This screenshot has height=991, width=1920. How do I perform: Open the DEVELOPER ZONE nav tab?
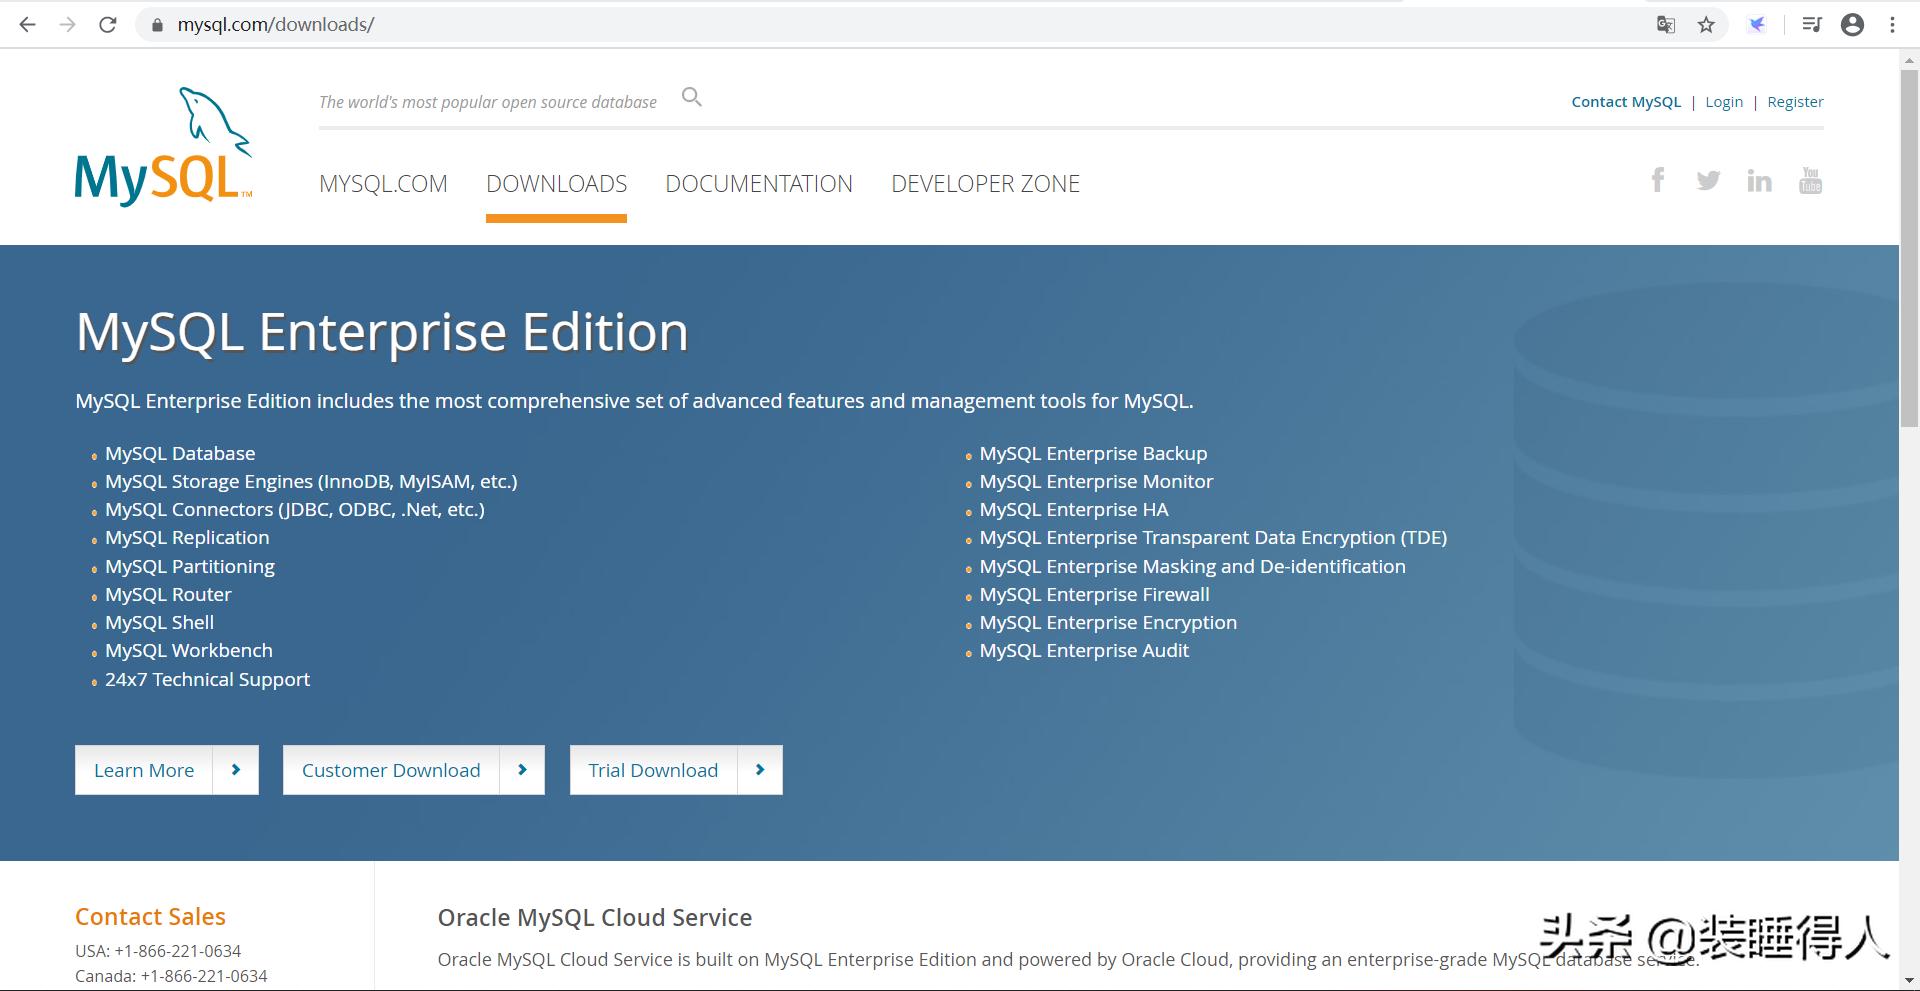pos(985,184)
